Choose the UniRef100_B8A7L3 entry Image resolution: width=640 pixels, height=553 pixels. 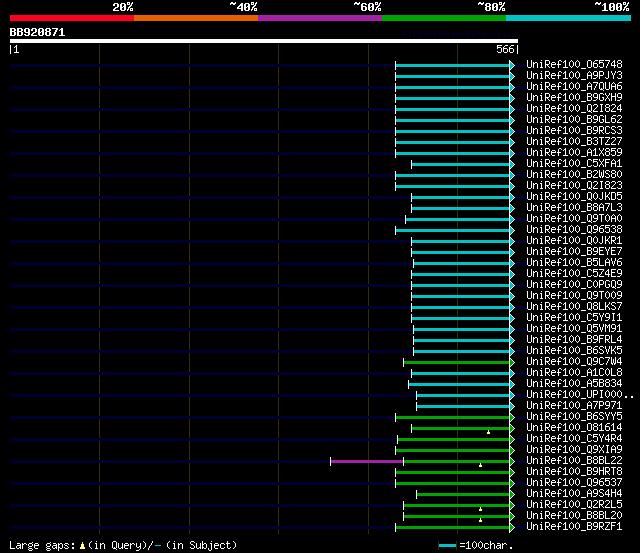(574, 208)
